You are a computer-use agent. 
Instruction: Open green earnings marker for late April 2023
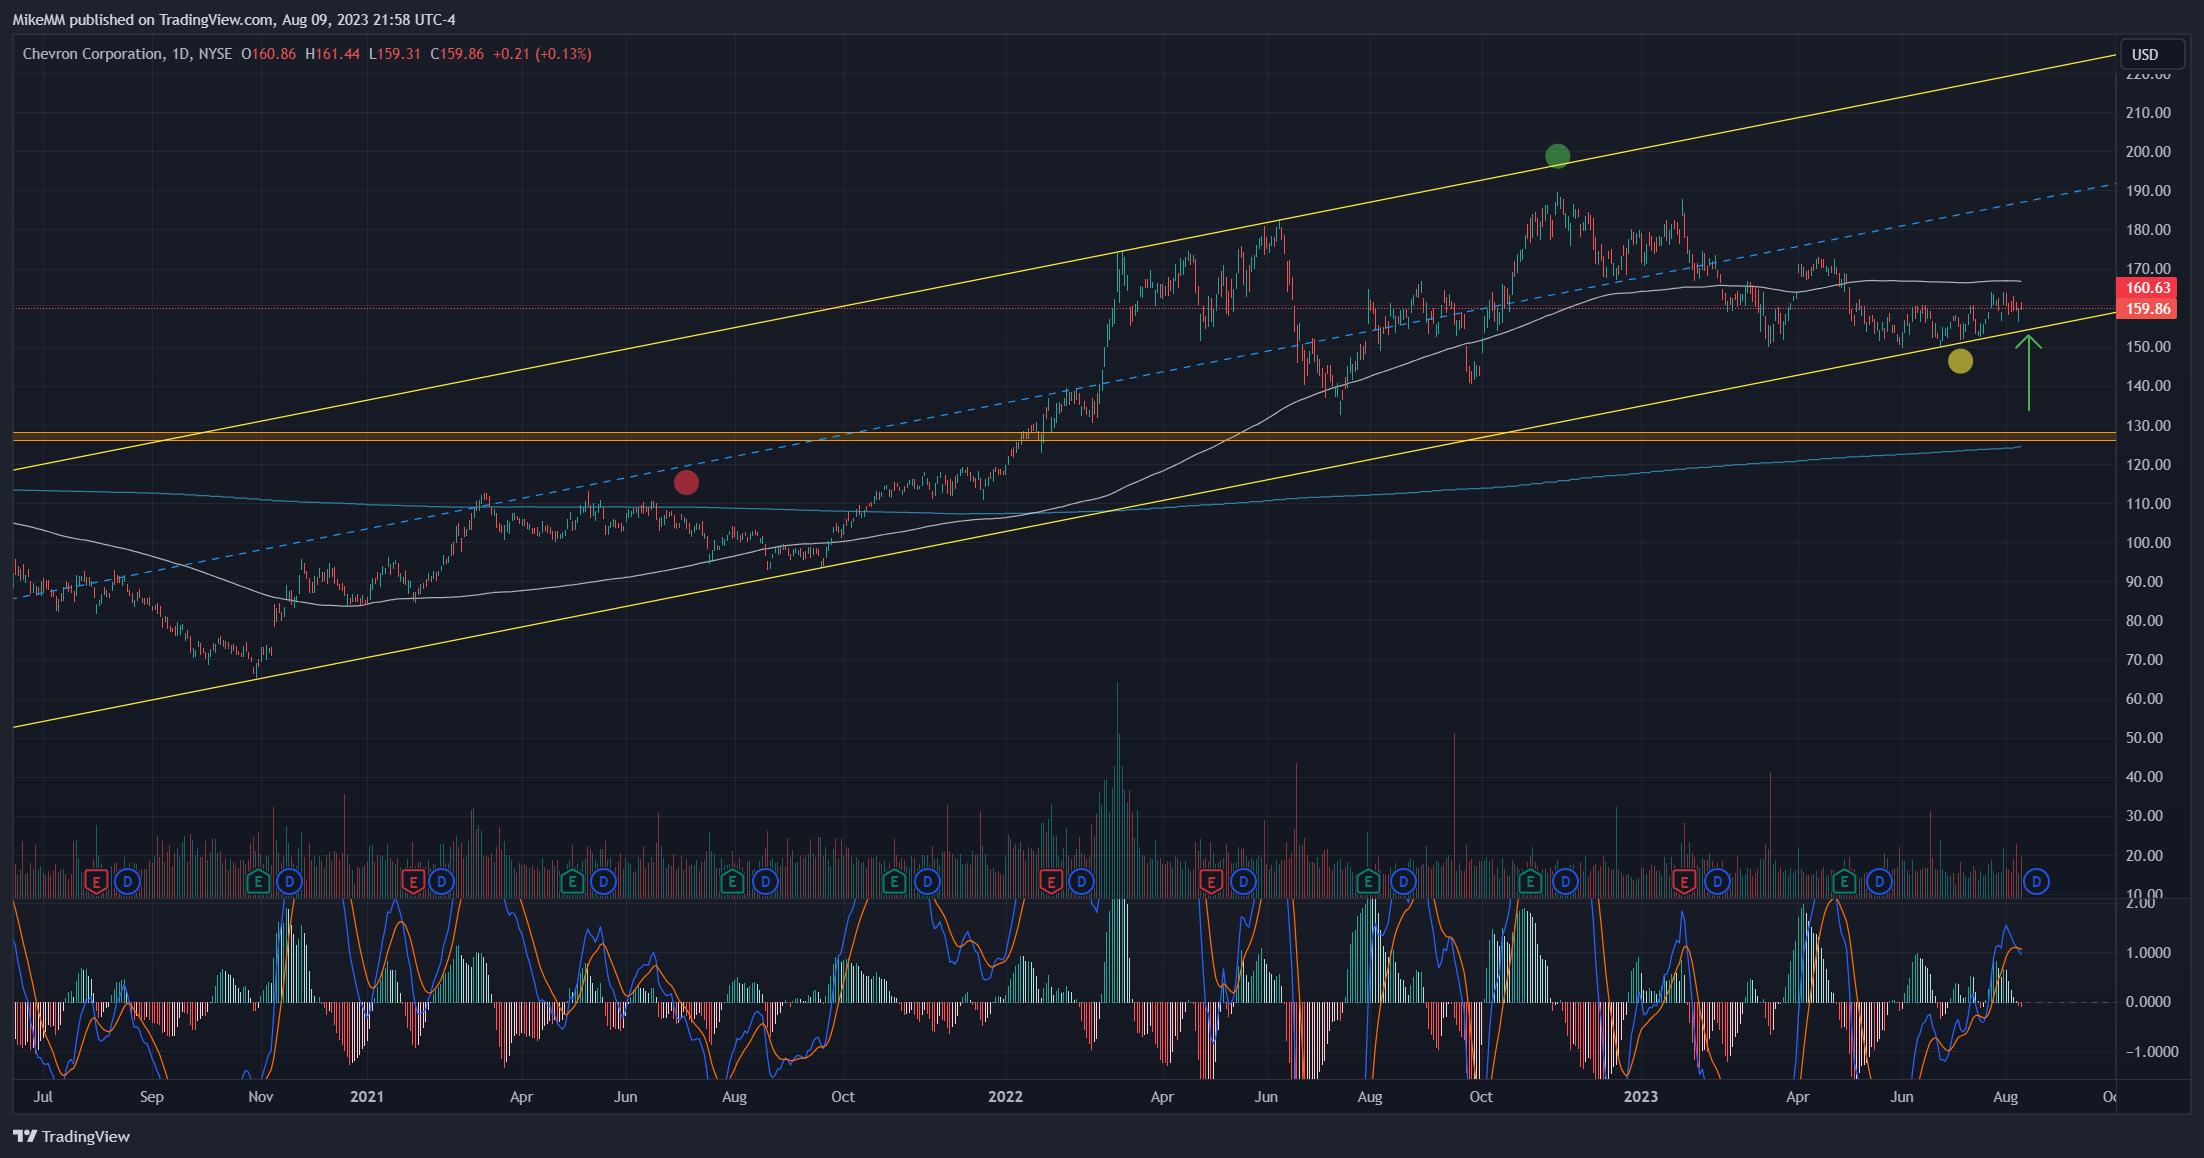pos(1844,882)
